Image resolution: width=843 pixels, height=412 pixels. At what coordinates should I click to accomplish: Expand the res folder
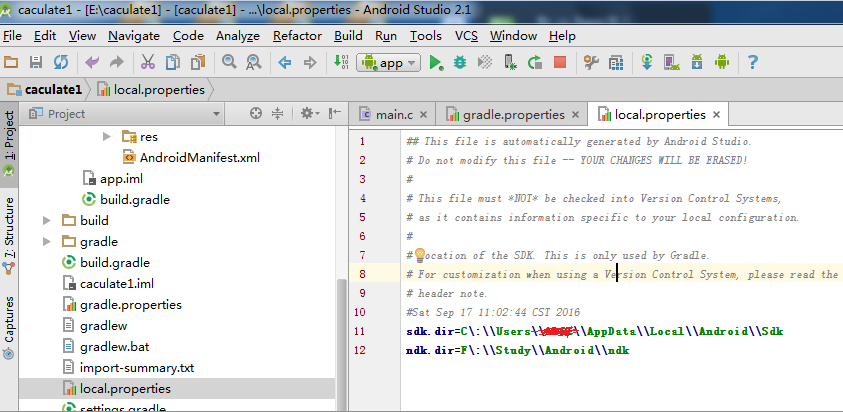[x=106, y=137]
